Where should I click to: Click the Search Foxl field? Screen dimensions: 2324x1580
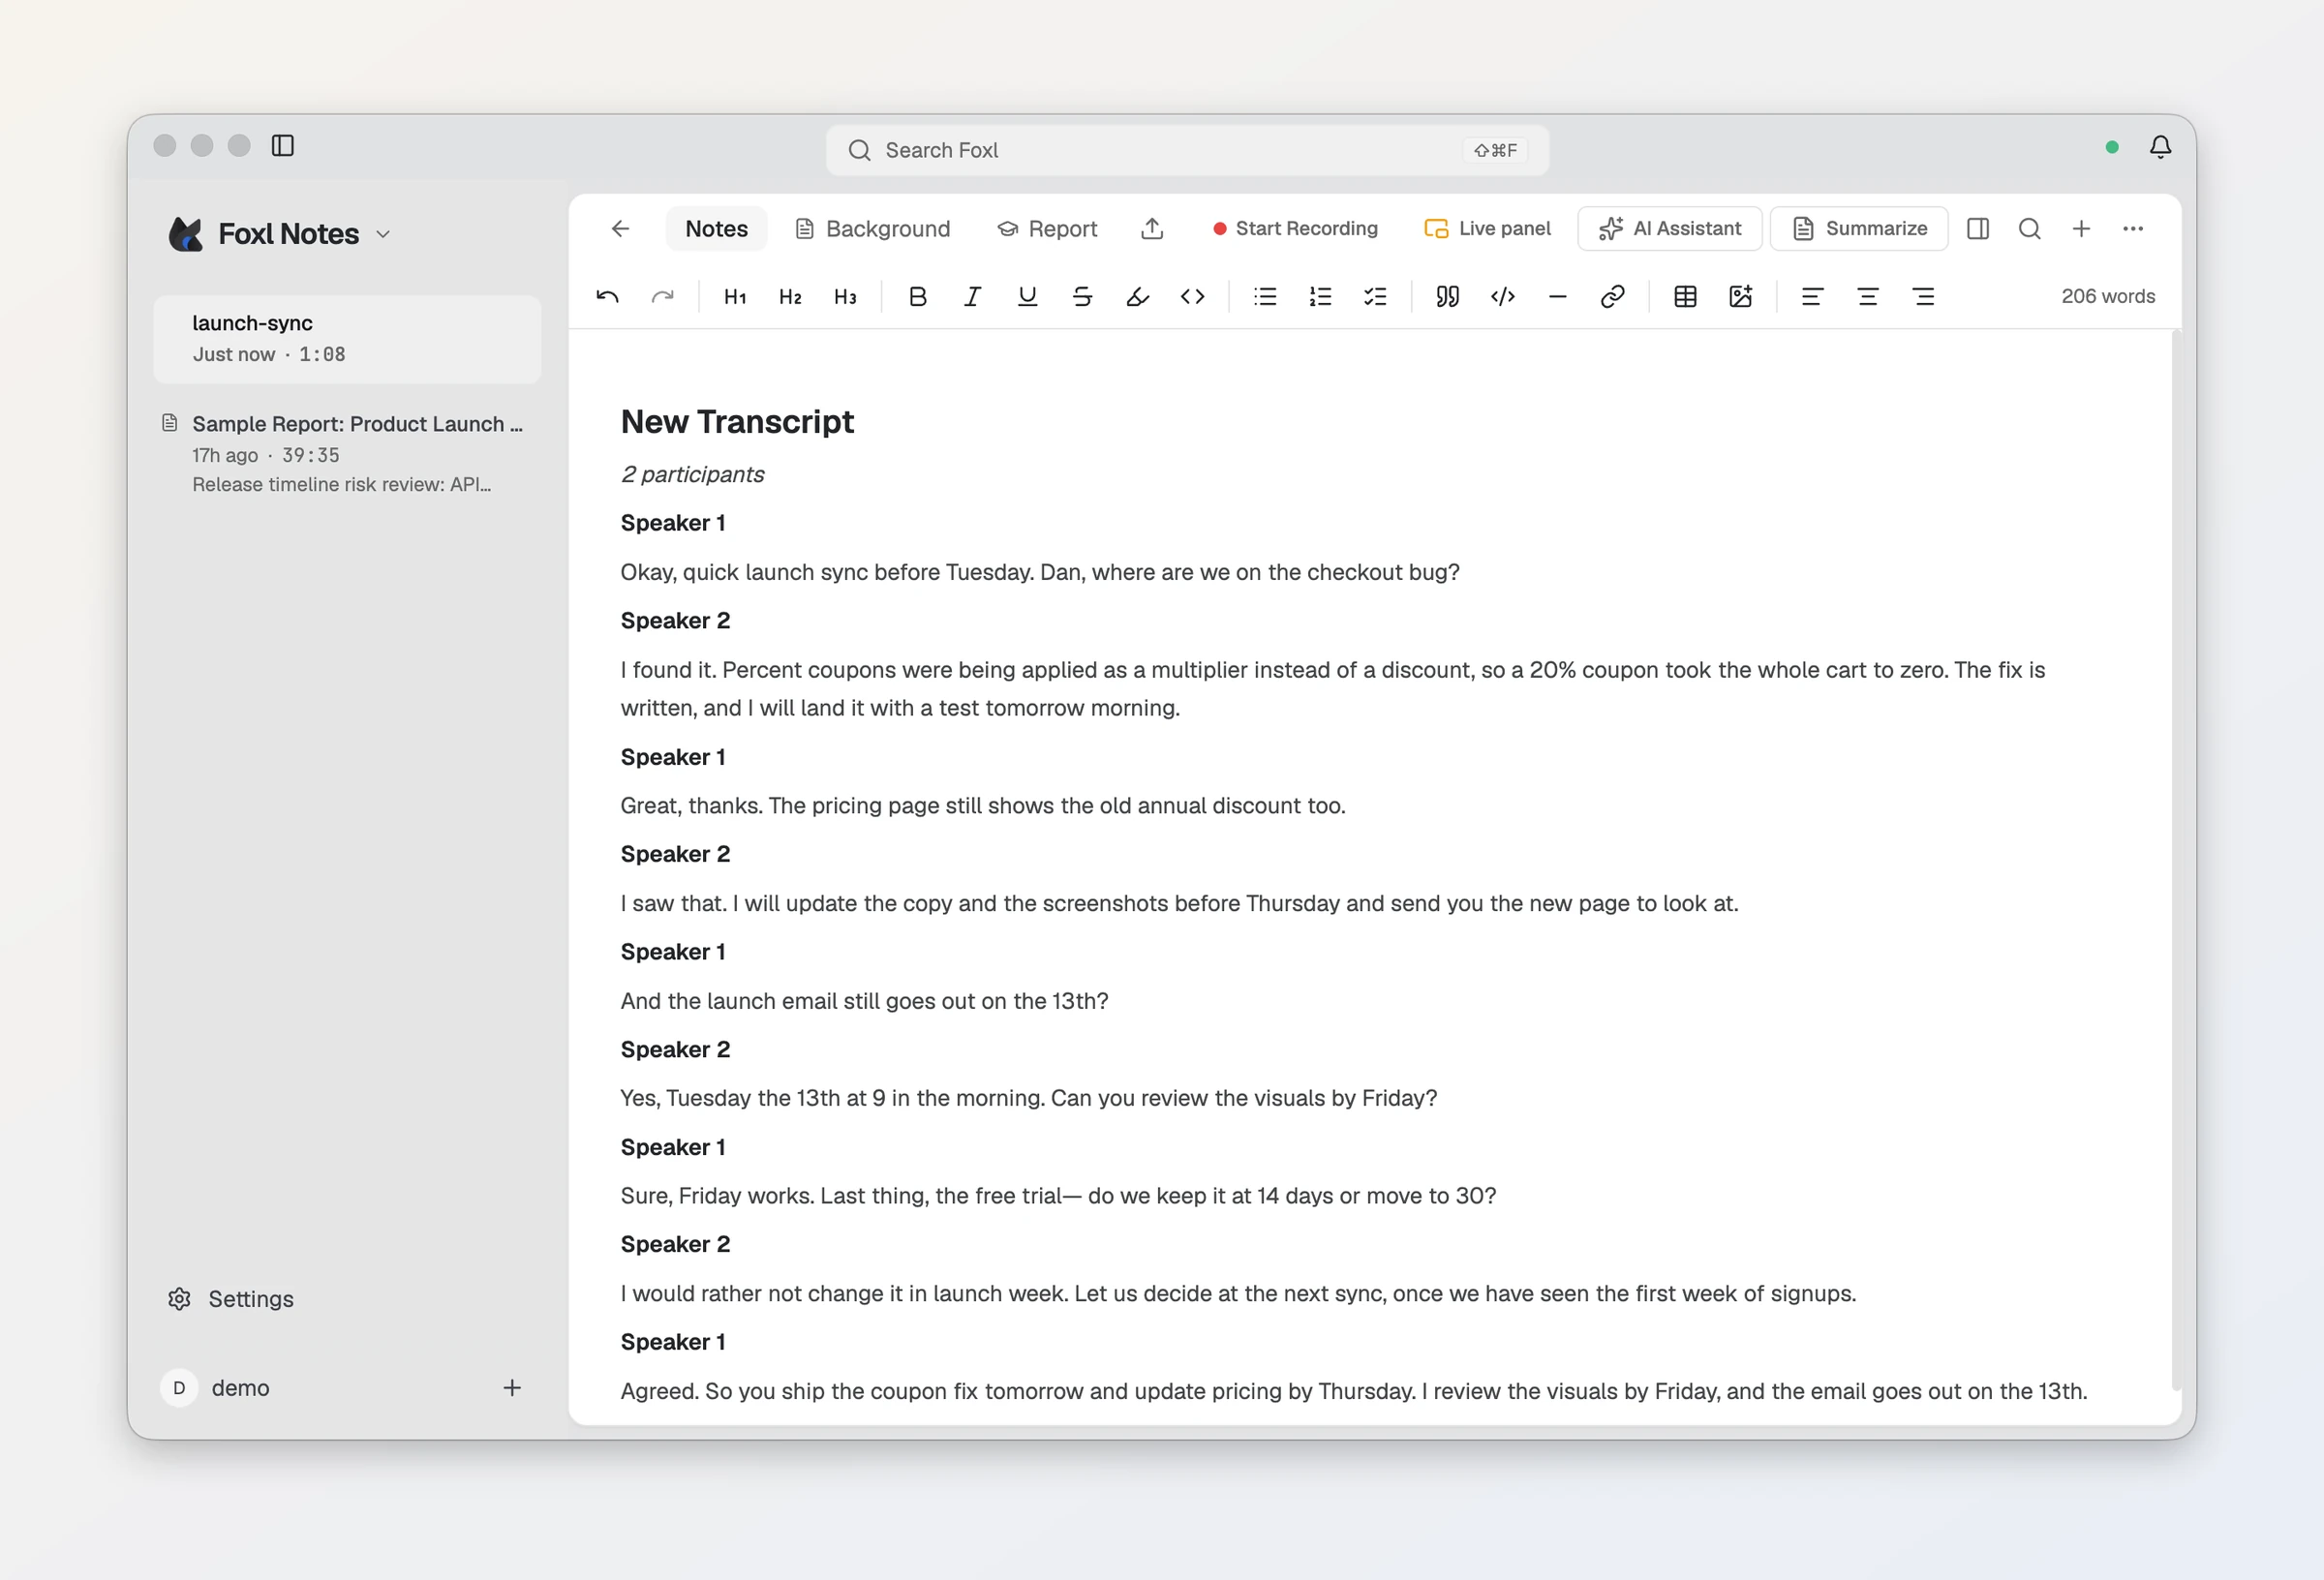coord(1187,150)
